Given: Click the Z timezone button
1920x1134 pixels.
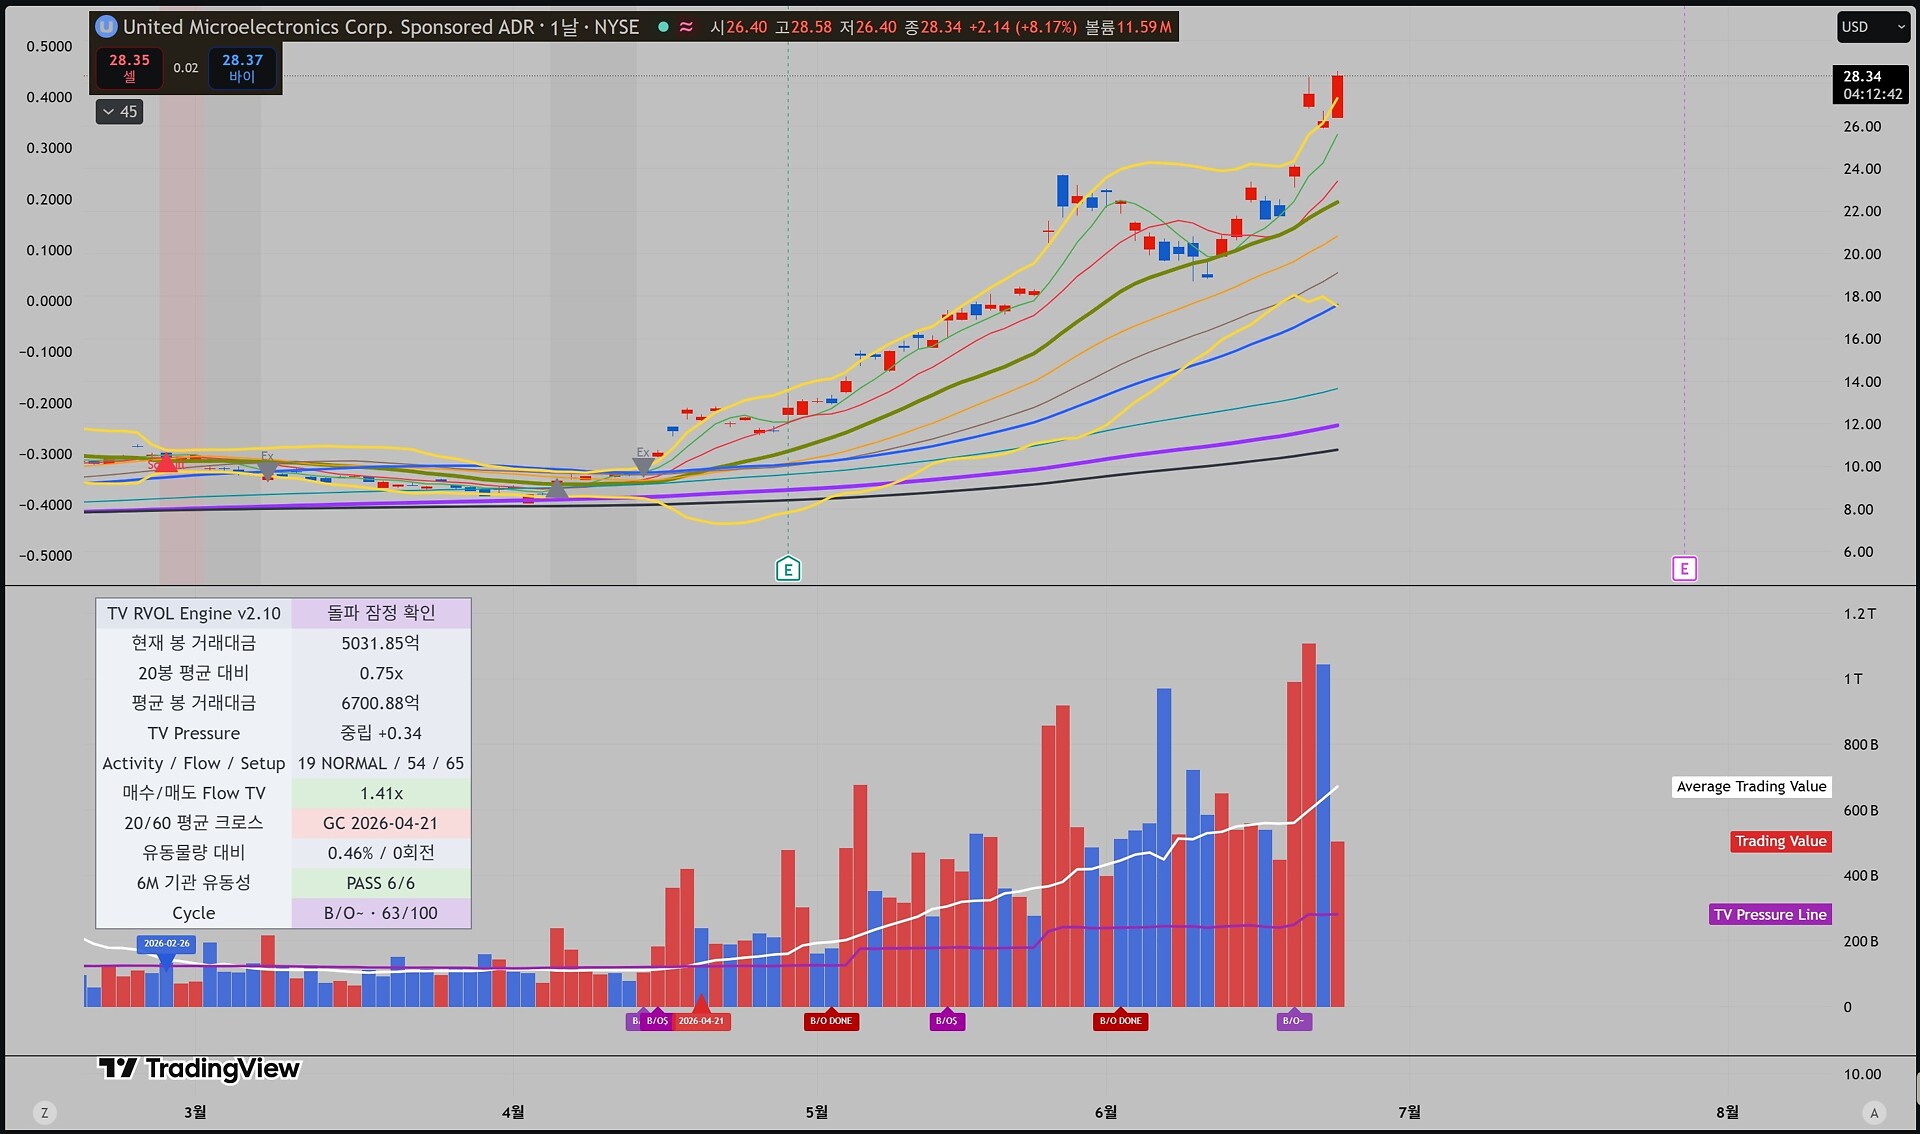Looking at the screenshot, I should (x=44, y=1112).
